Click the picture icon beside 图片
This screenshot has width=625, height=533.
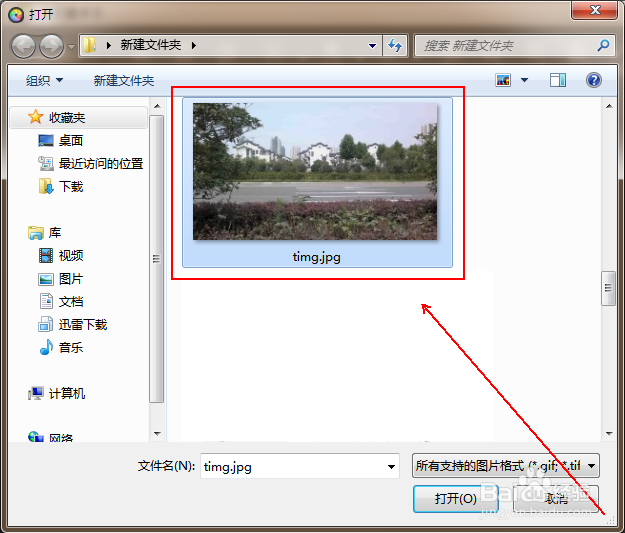(x=46, y=279)
